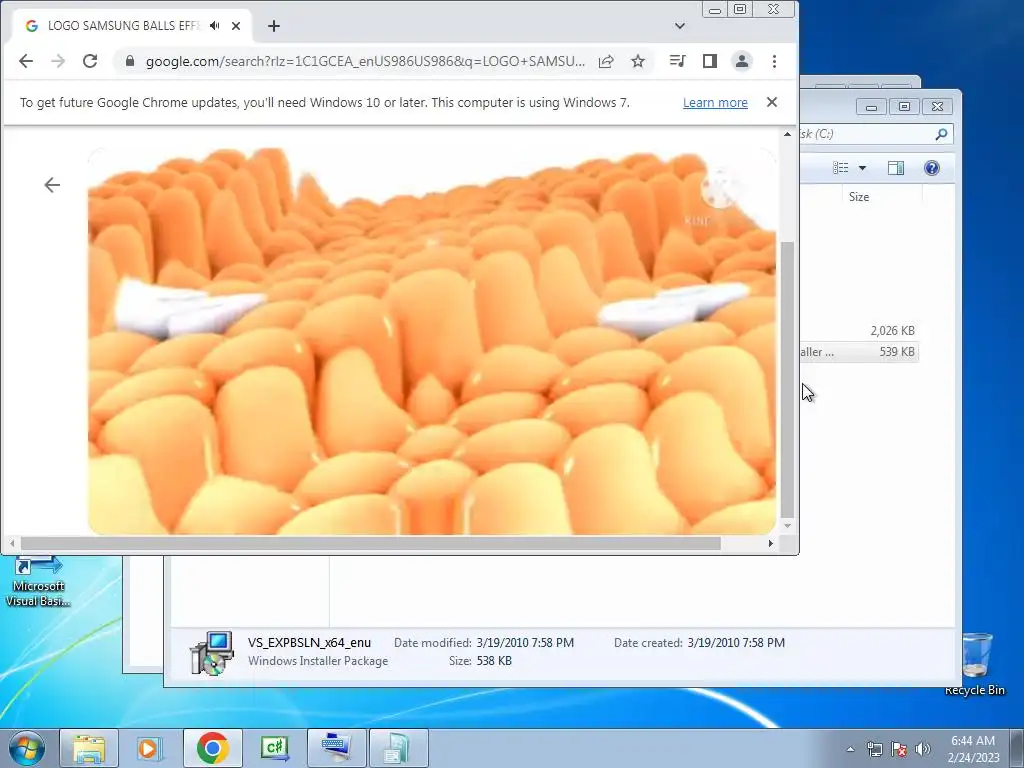Viewport: 1024px width, 768px height.
Task: Open the Learn more link
Action: [715, 103]
